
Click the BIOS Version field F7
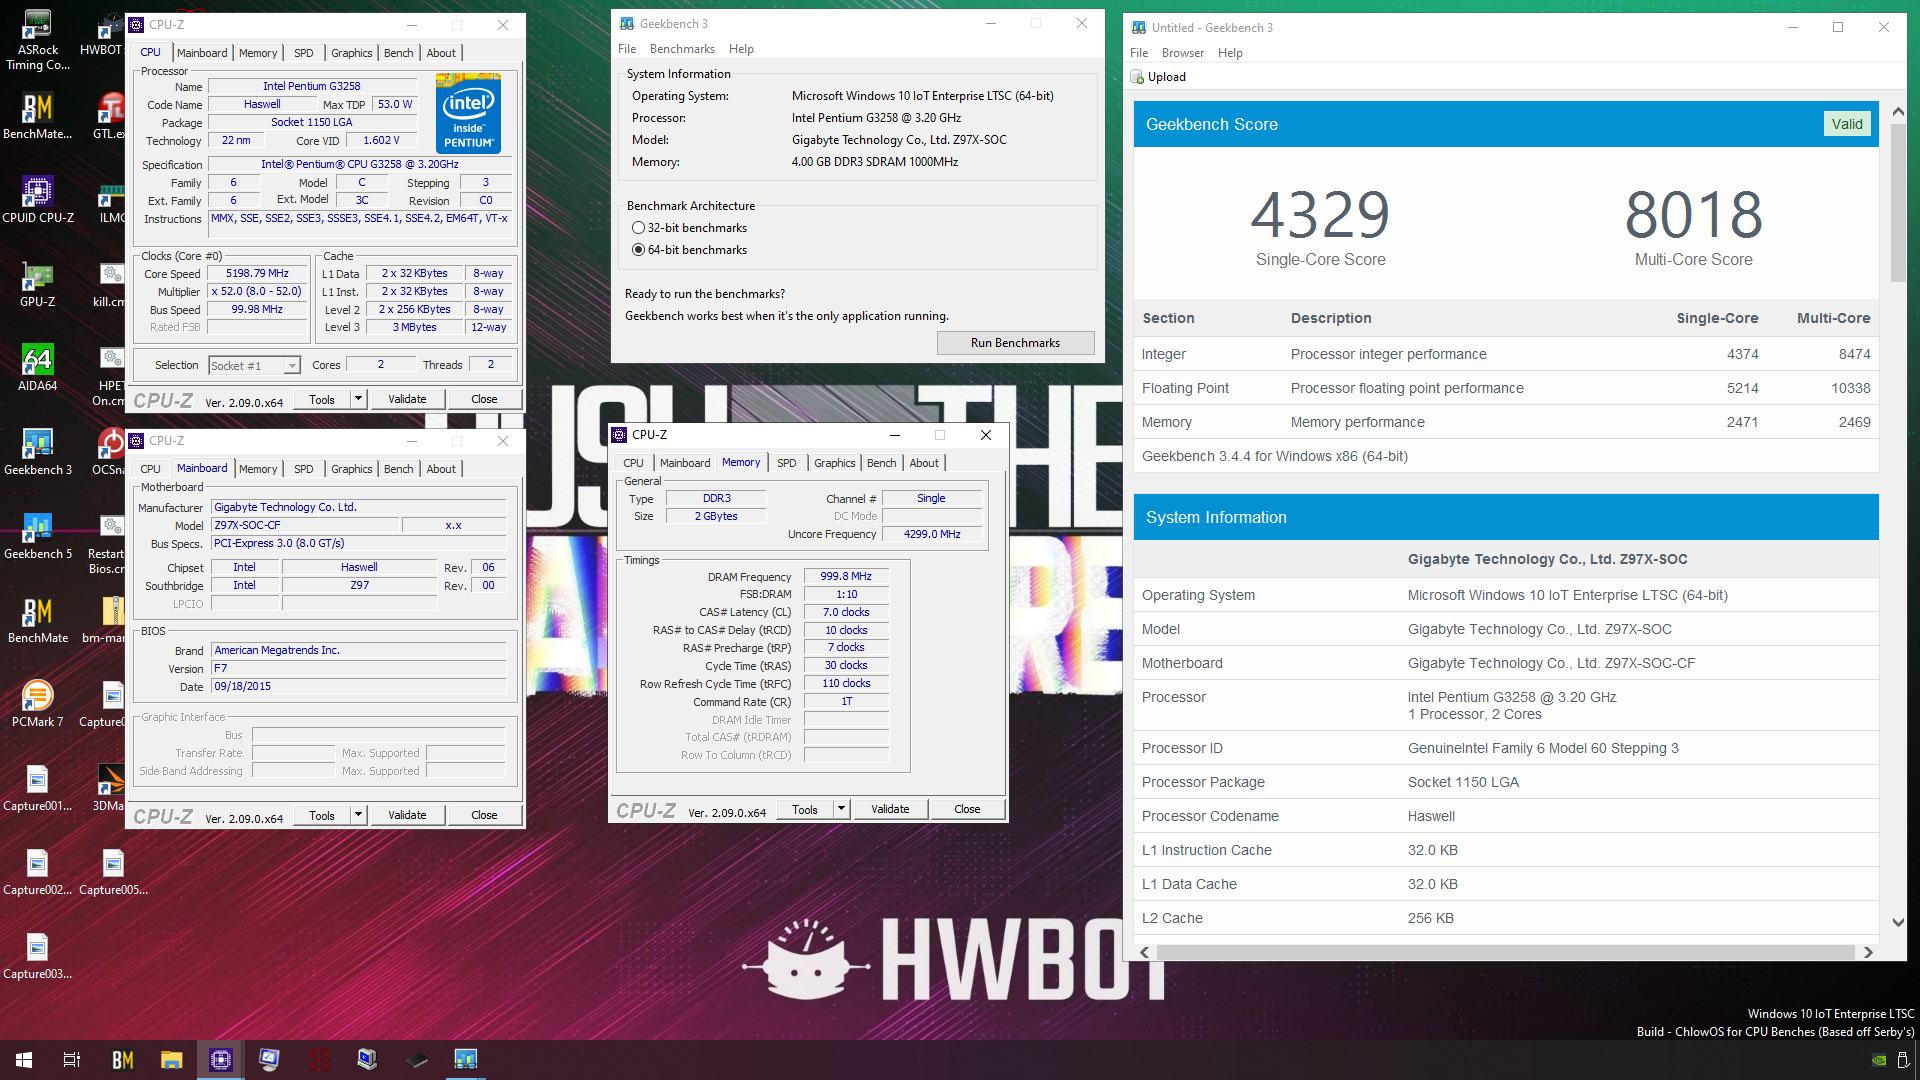click(x=359, y=668)
